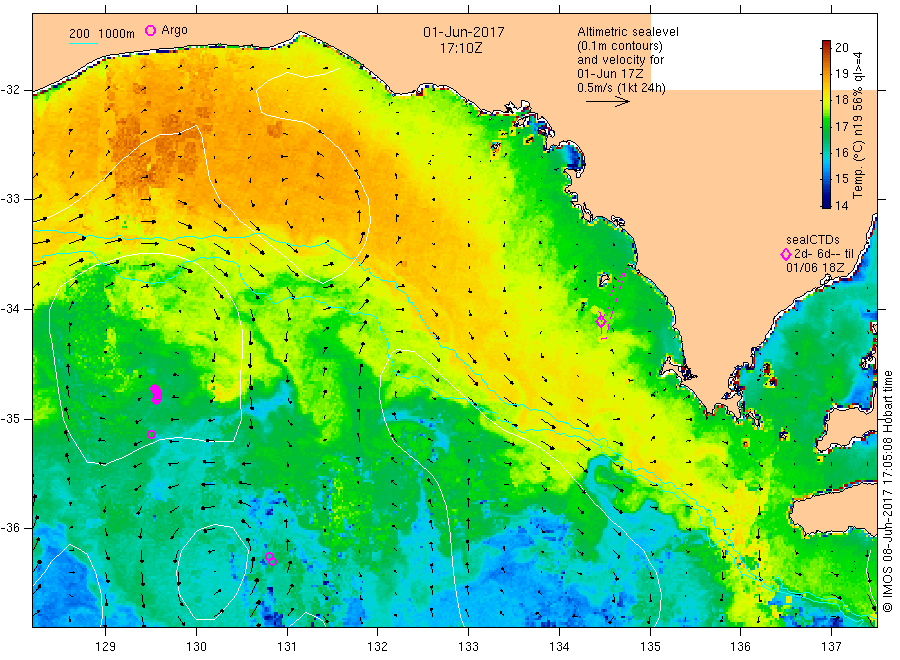Click the temperature color bar scale
Screen dimensions: 900x660
[x=827, y=124]
